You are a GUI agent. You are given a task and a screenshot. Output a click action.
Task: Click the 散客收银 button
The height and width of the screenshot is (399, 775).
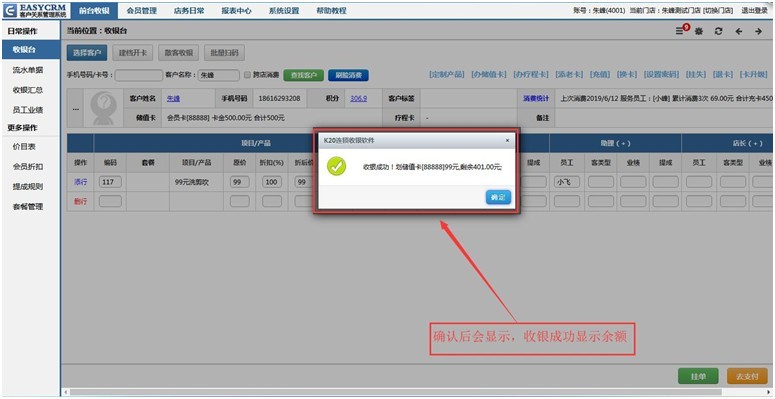click(178, 52)
